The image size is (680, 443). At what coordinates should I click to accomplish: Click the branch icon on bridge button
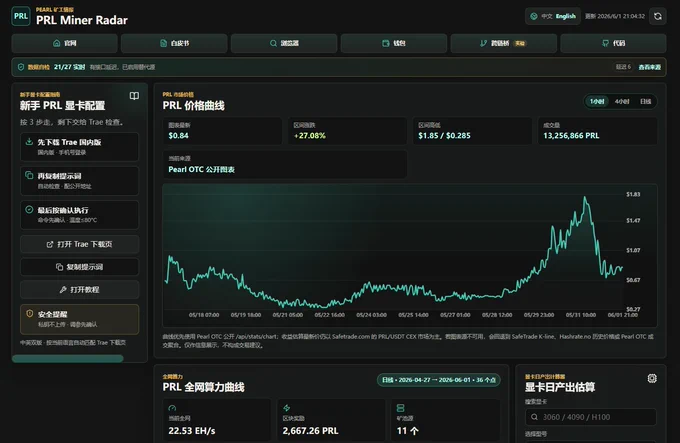(x=483, y=43)
